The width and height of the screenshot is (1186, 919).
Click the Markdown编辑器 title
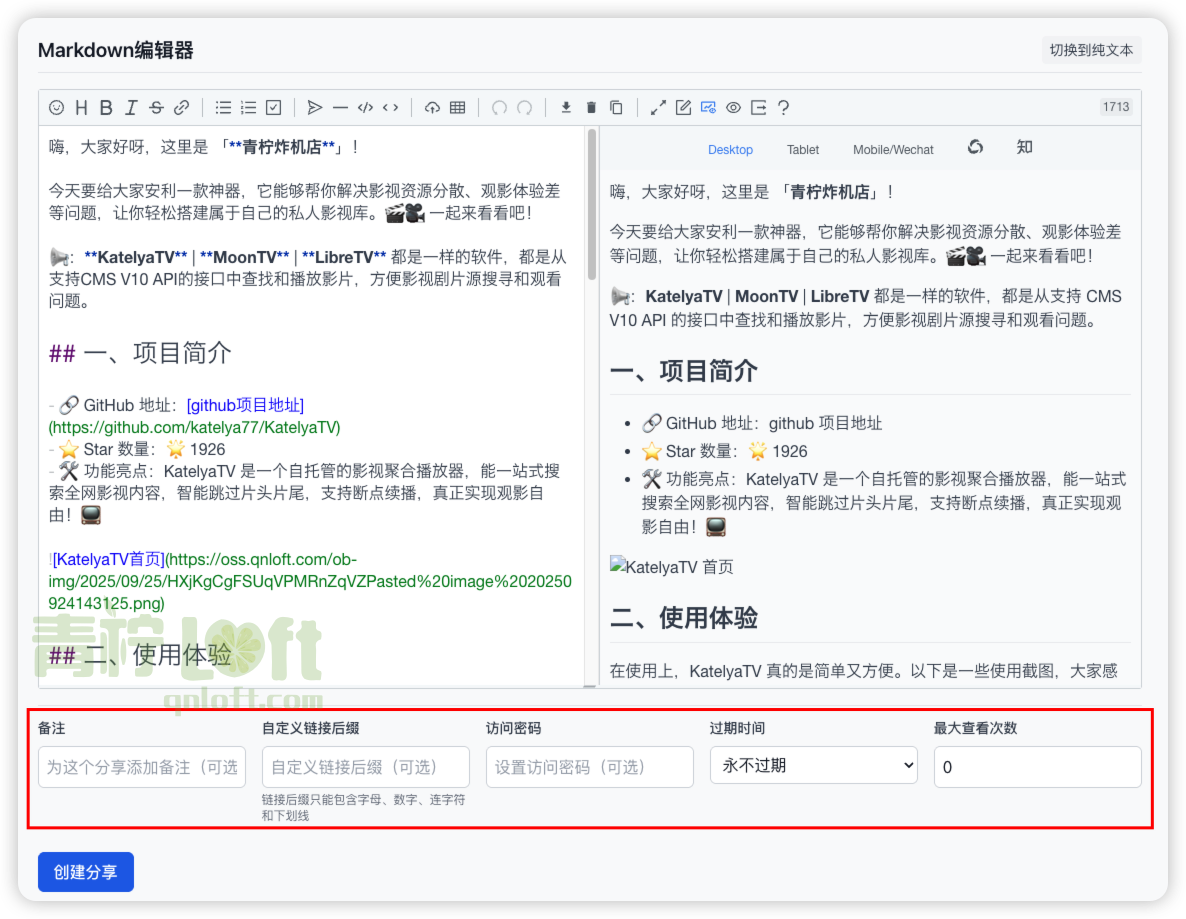(x=116, y=50)
